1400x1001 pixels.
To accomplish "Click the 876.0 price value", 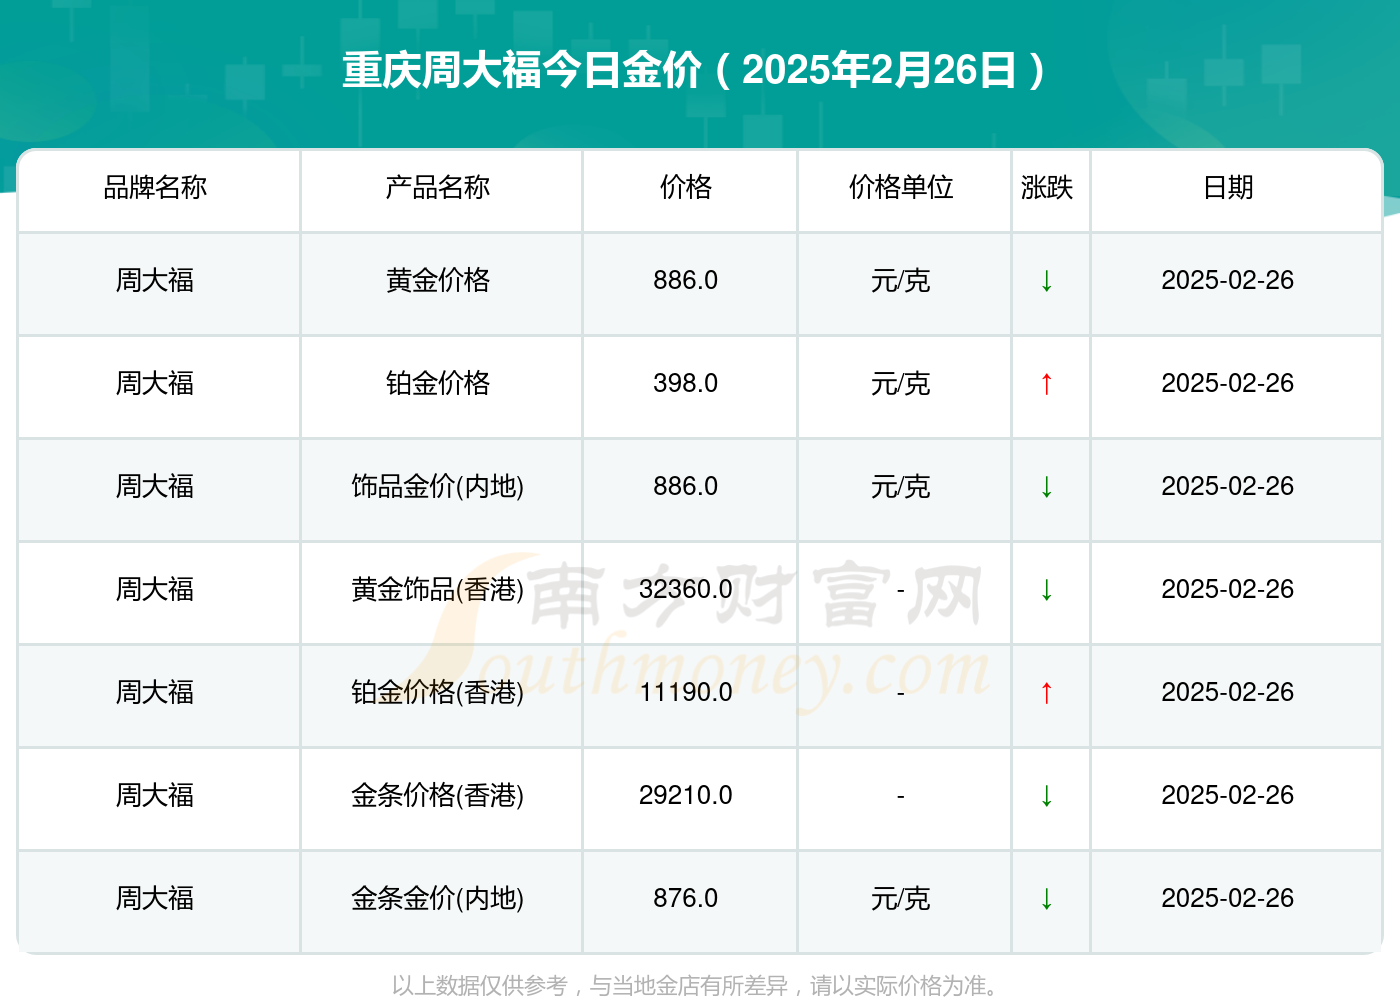I will coord(686,899).
